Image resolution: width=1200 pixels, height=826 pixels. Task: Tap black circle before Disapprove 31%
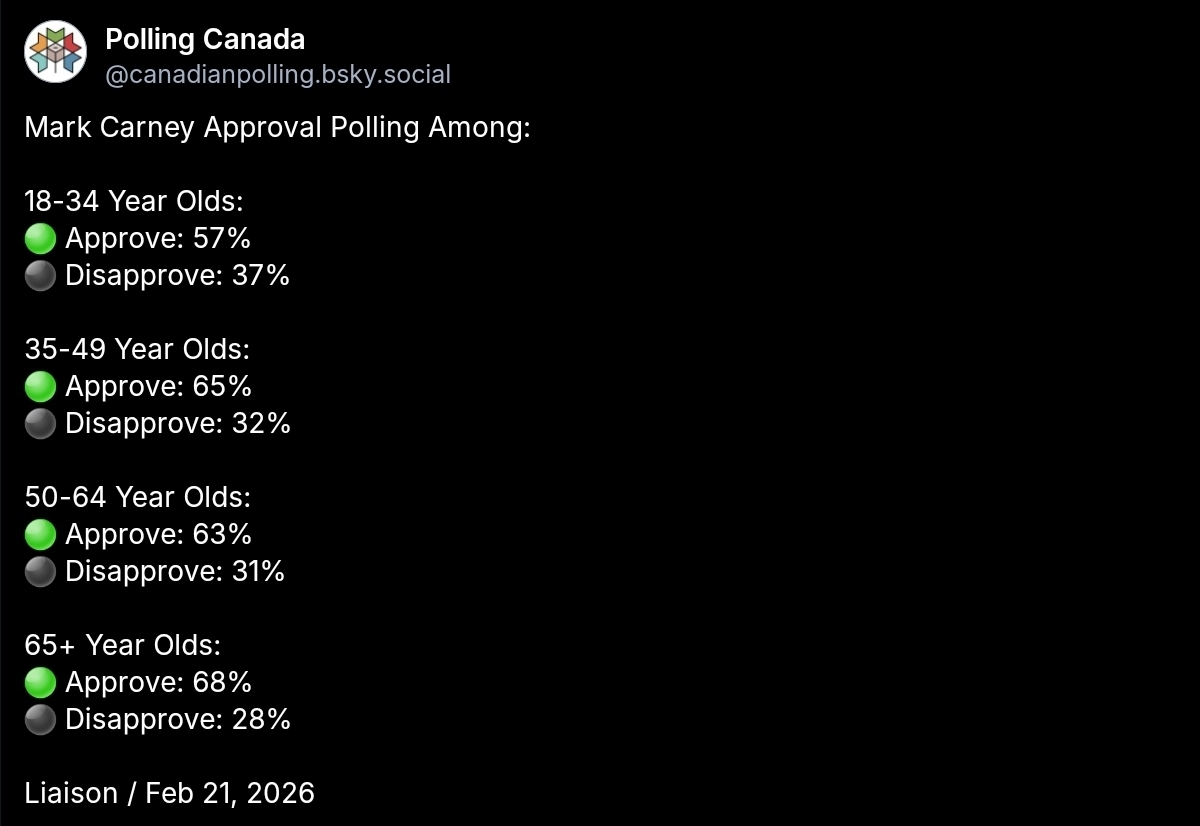click(40, 572)
